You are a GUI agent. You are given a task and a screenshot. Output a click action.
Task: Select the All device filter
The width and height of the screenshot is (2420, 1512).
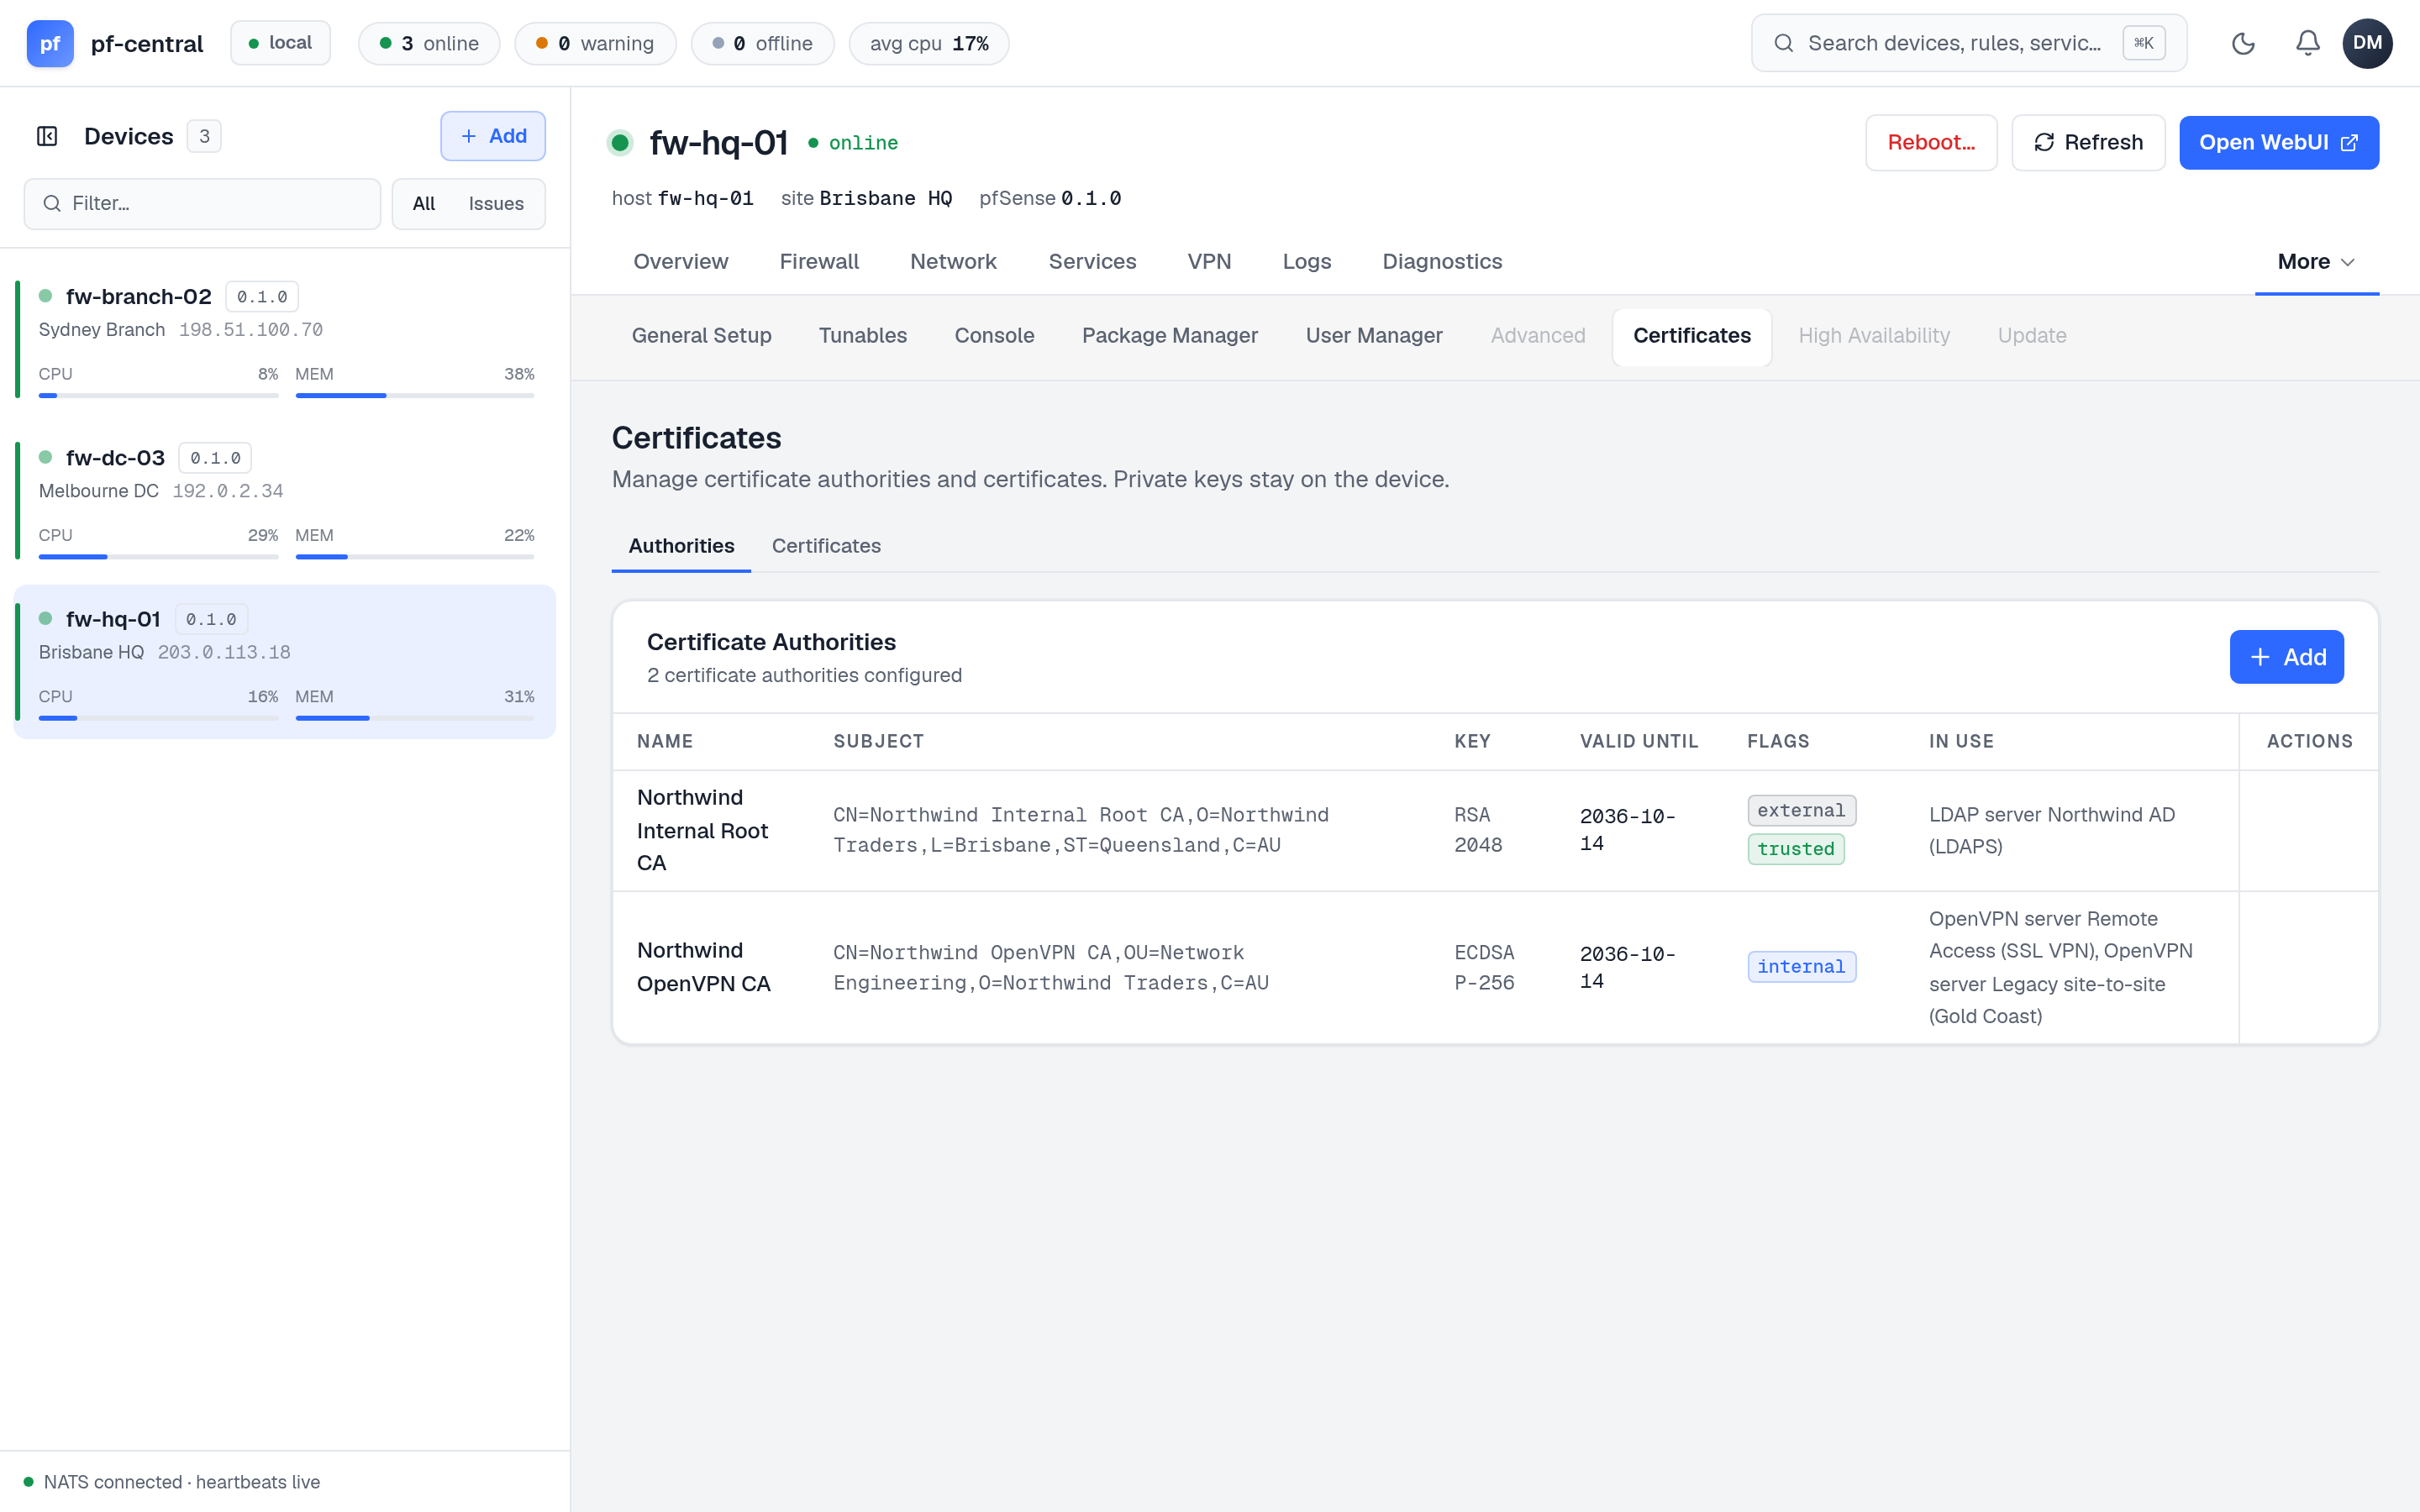click(424, 204)
